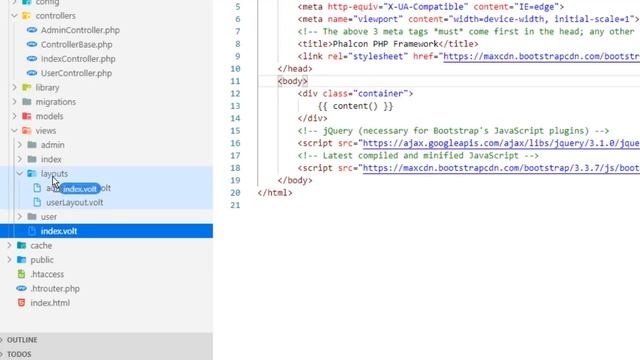Viewport: 640px width, 360px height.
Task: Expand the admin views folder
Action: point(20,145)
